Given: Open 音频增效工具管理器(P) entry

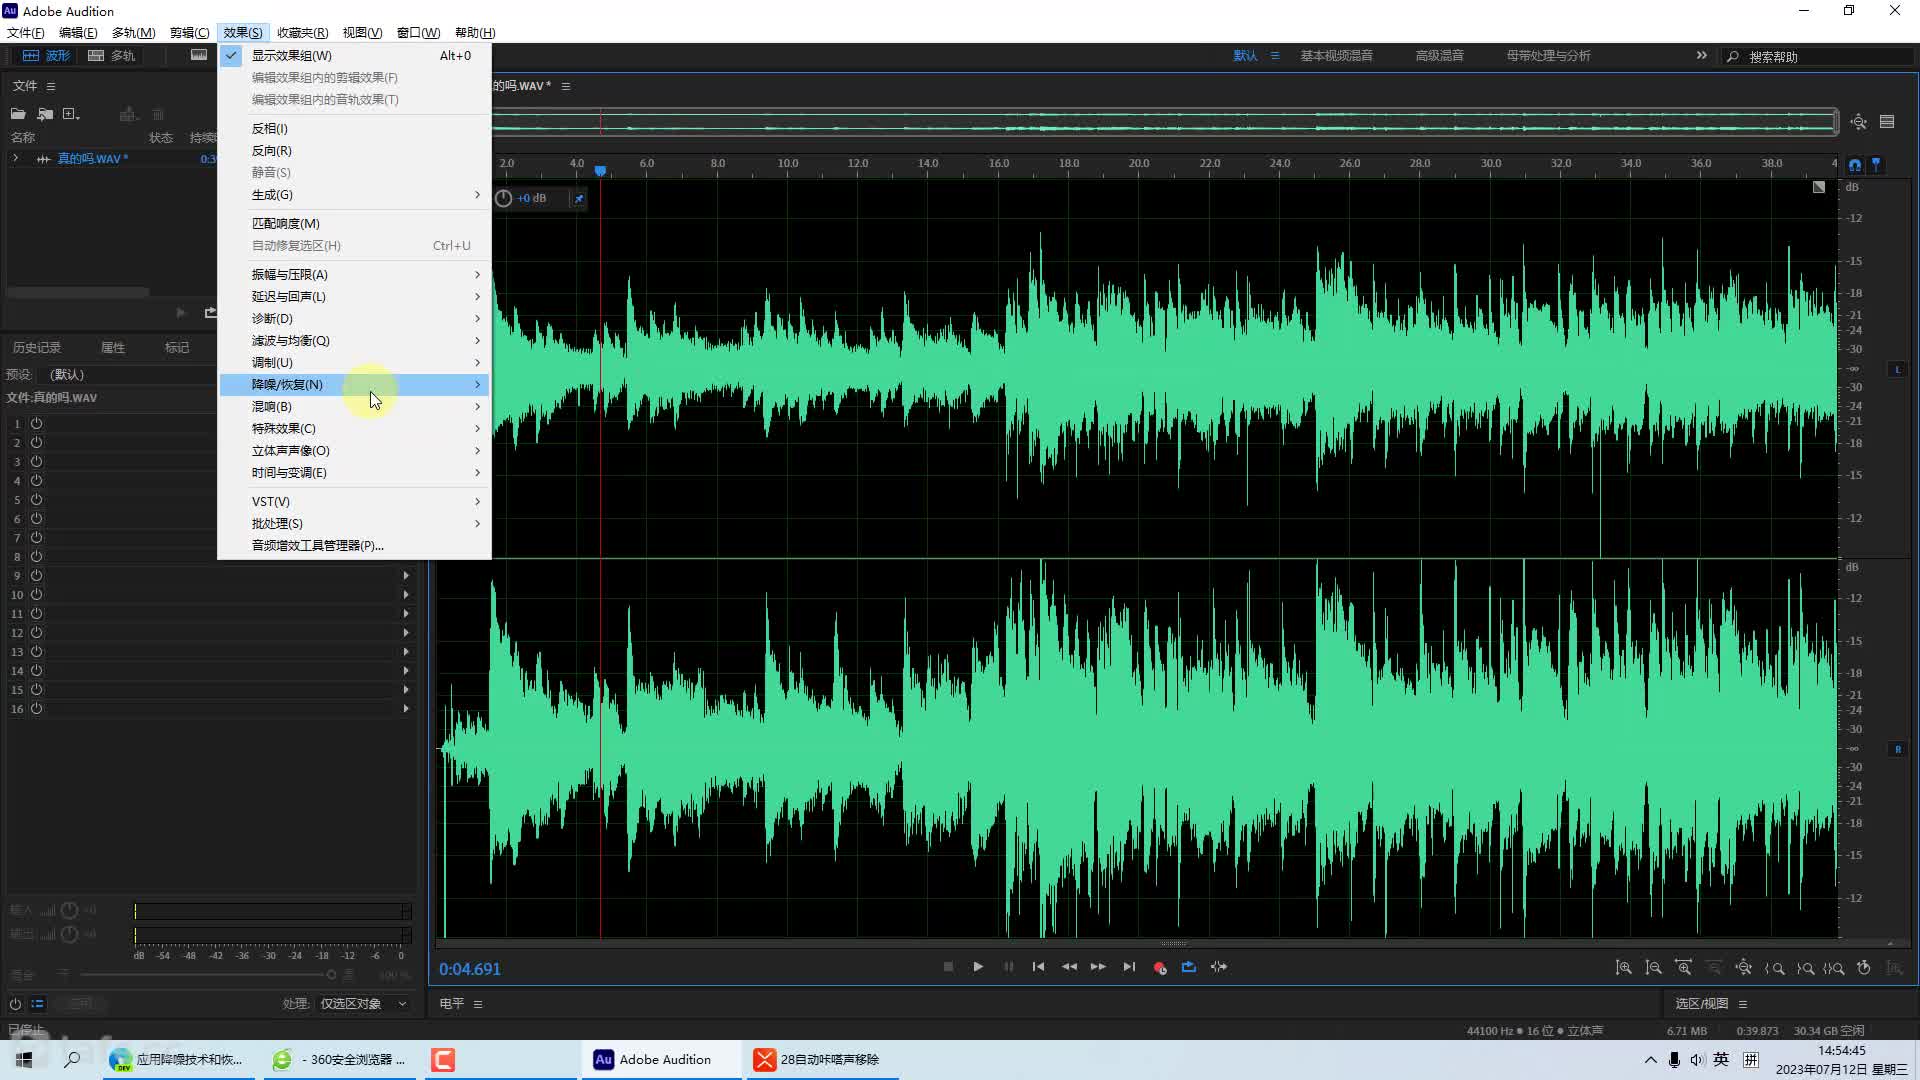Looking at the screenshot, I should [355, 545].
